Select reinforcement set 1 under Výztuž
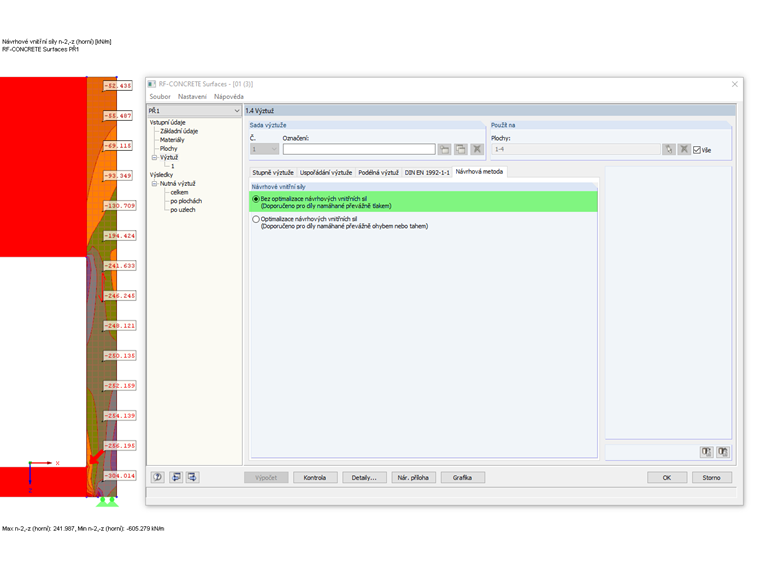This screenshot has height=570, width=760. tap(173, 166)
